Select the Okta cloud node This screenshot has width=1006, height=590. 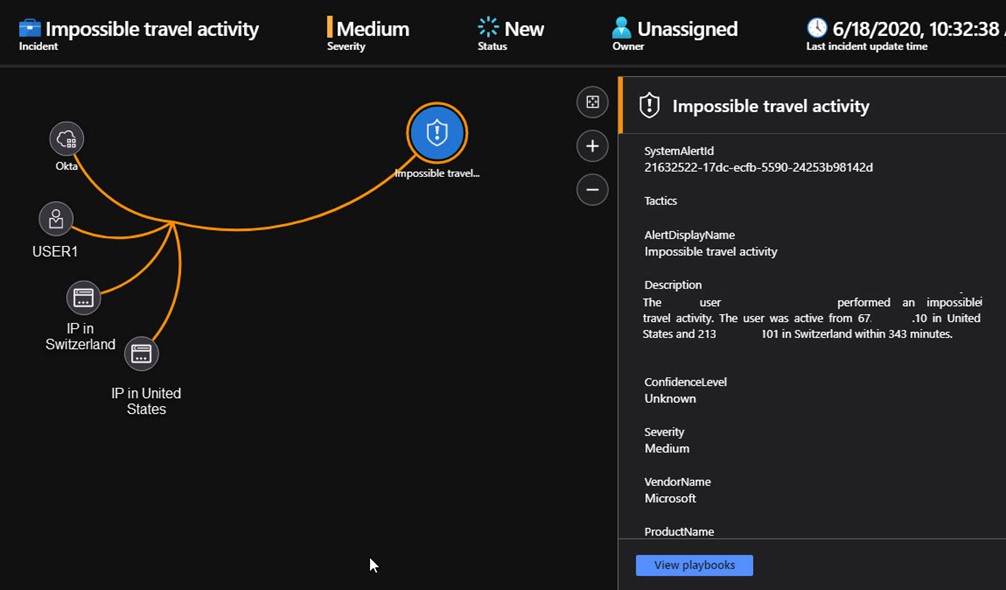point(67,139)
